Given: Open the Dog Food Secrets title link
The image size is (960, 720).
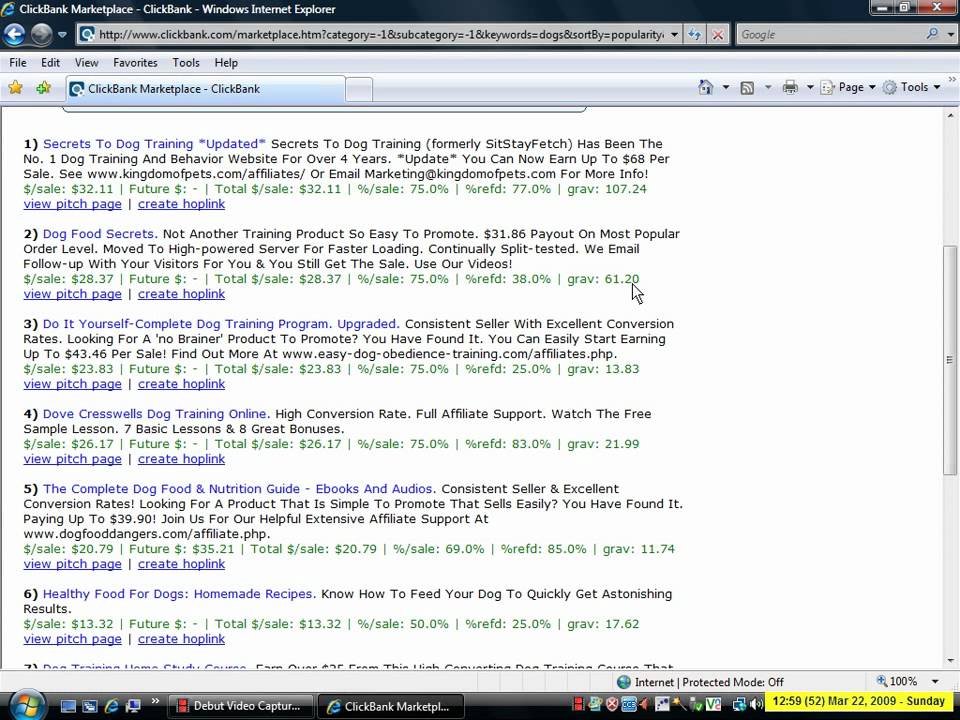Looking at the screenshot, I should (x=100, y=234).
